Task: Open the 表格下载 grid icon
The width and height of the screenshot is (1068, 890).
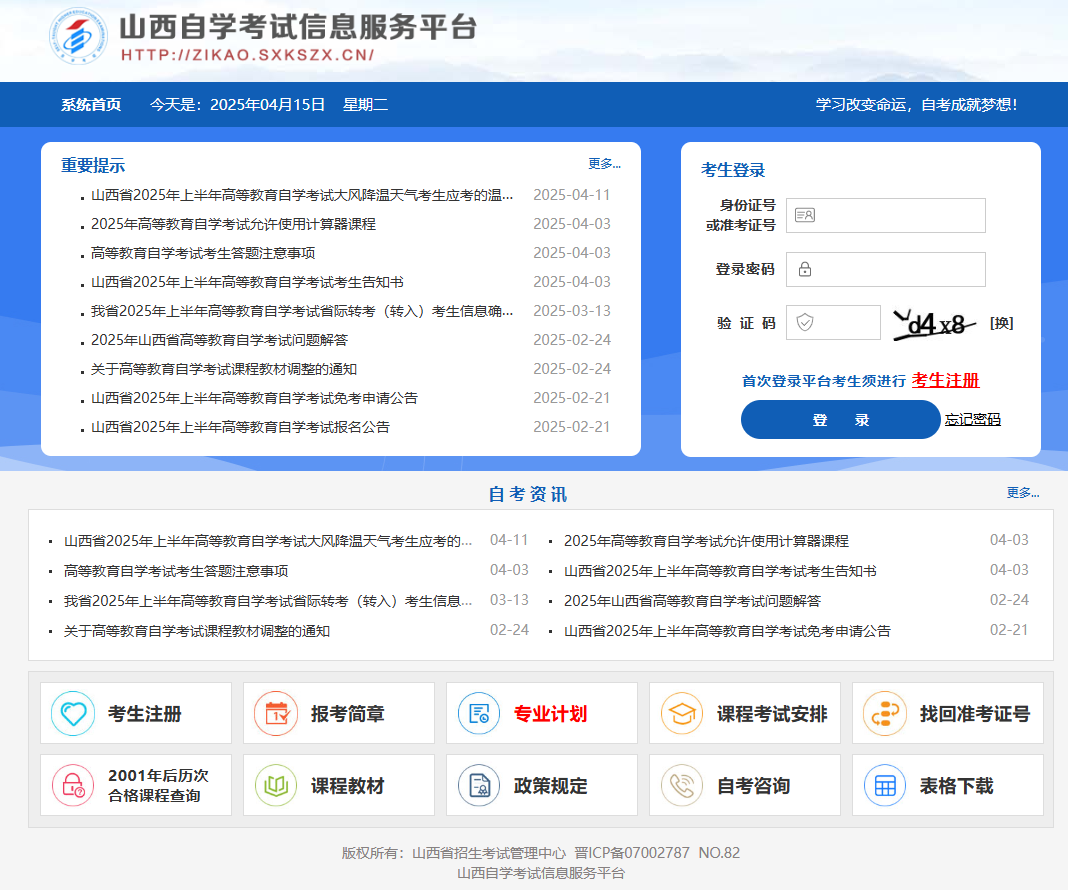Action: tap(884, 784)
